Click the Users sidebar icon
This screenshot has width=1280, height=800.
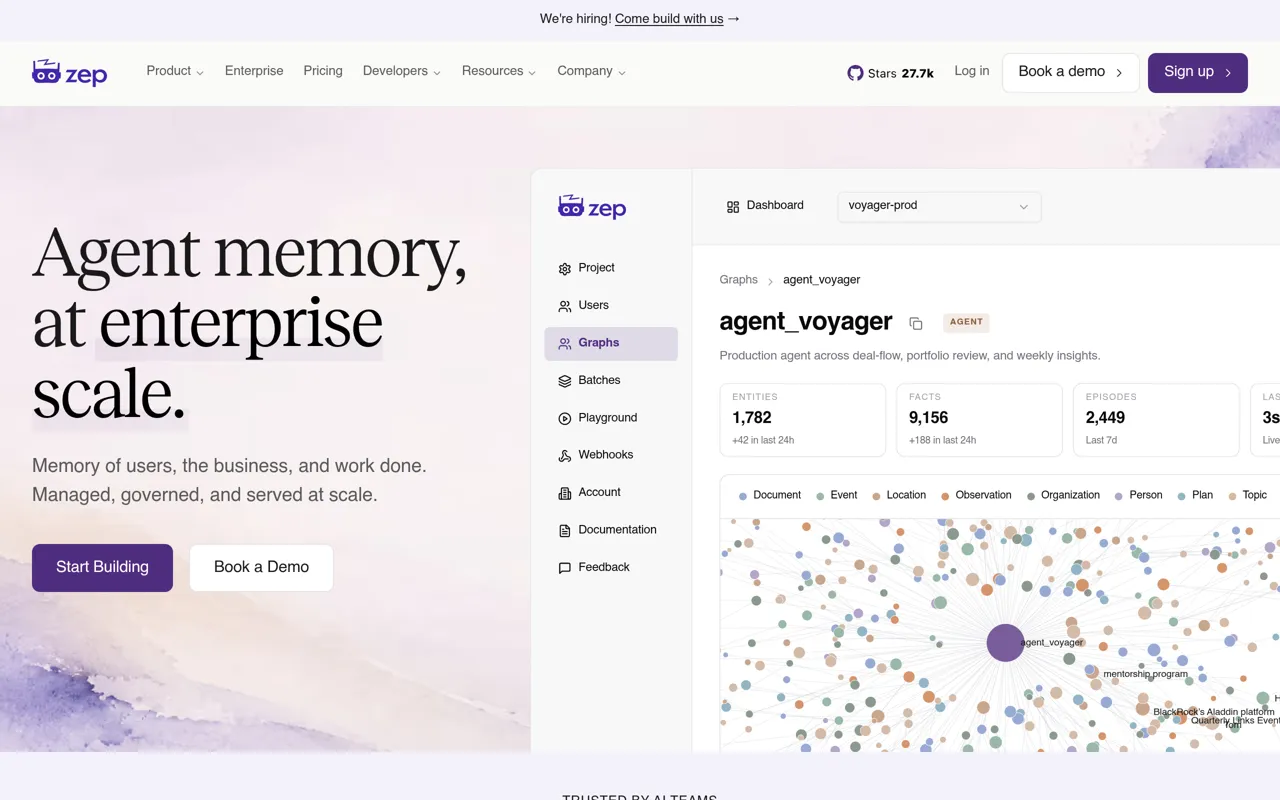[565, 306]
